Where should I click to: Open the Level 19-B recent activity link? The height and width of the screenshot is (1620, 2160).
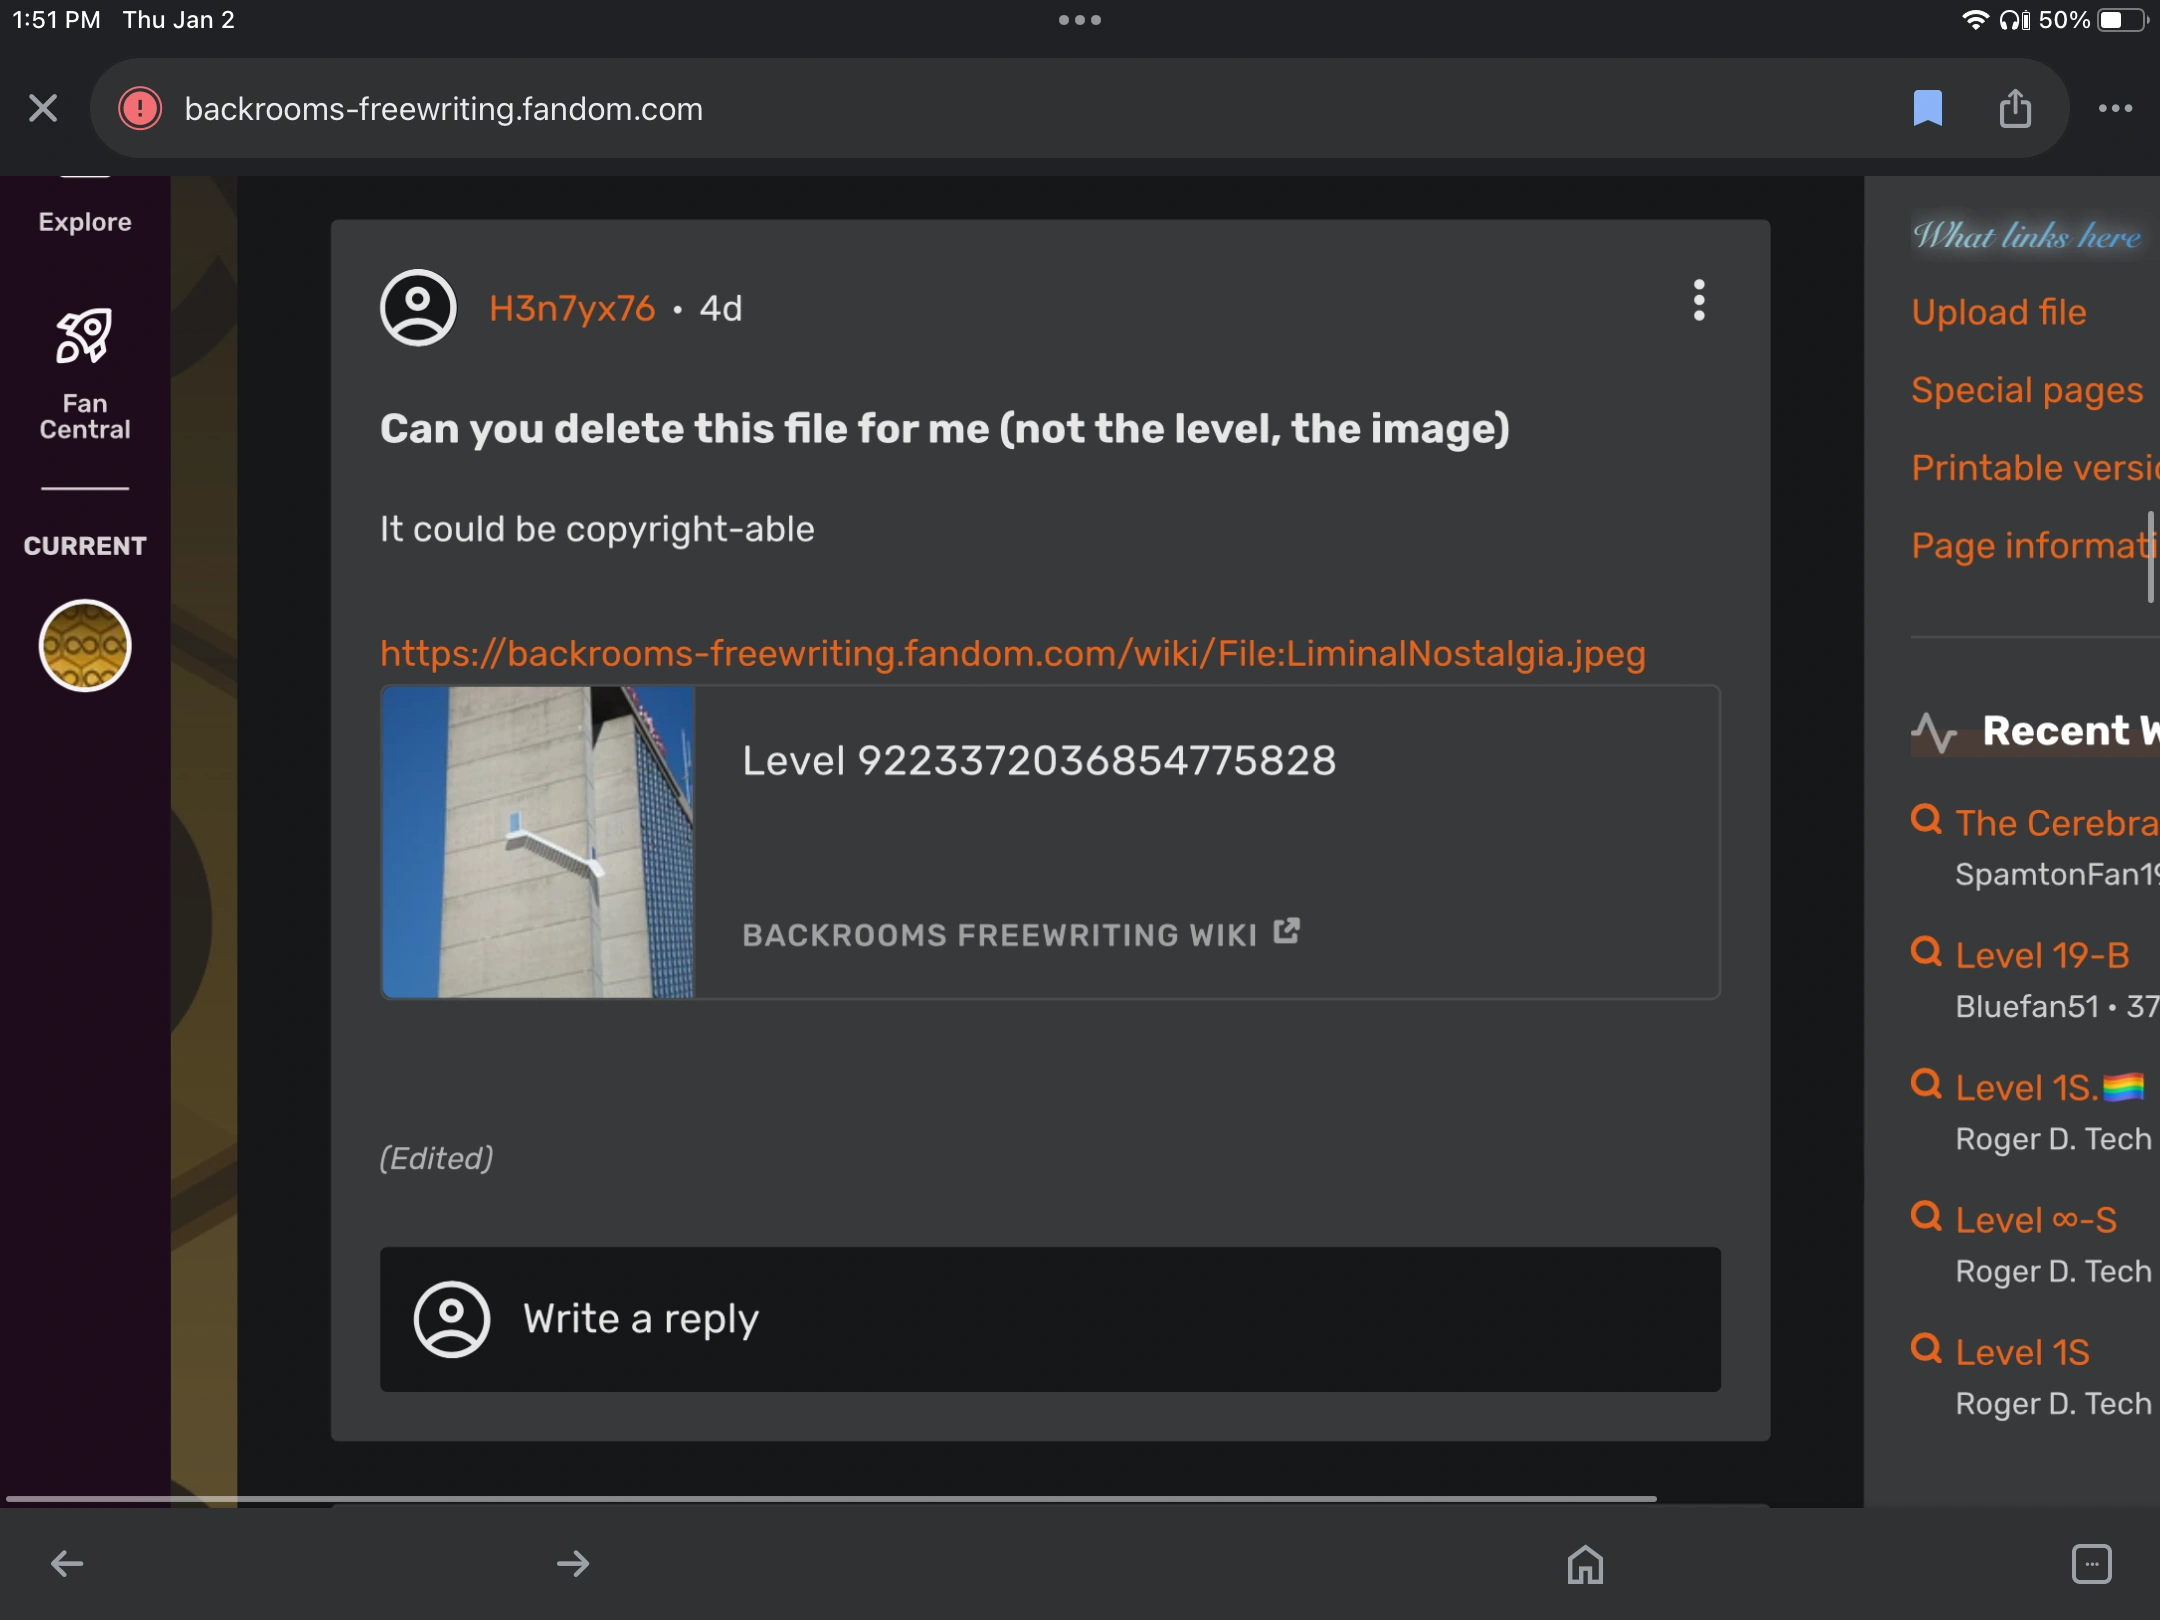tap(2042, 955)
